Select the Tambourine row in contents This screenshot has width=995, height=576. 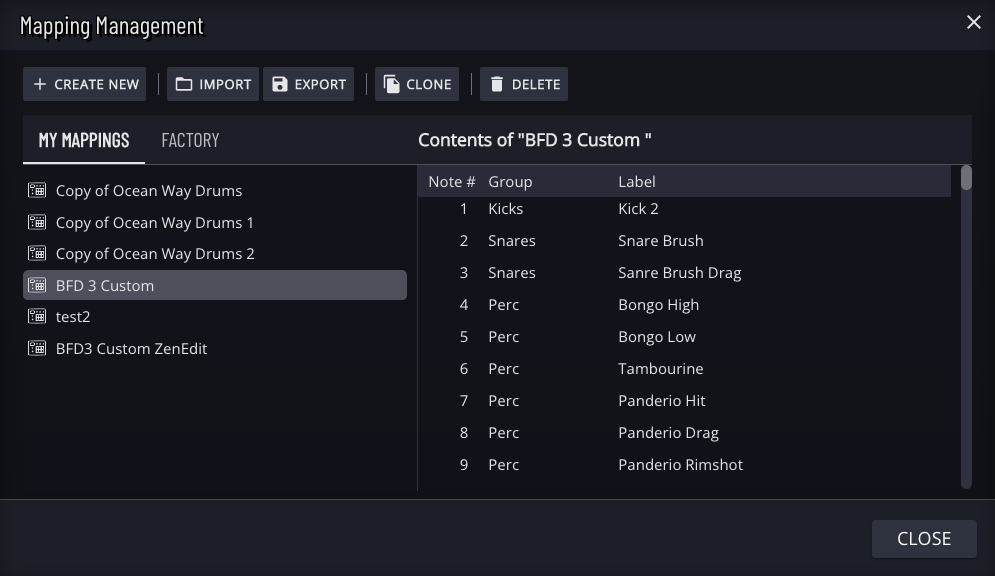click(660, 369)
